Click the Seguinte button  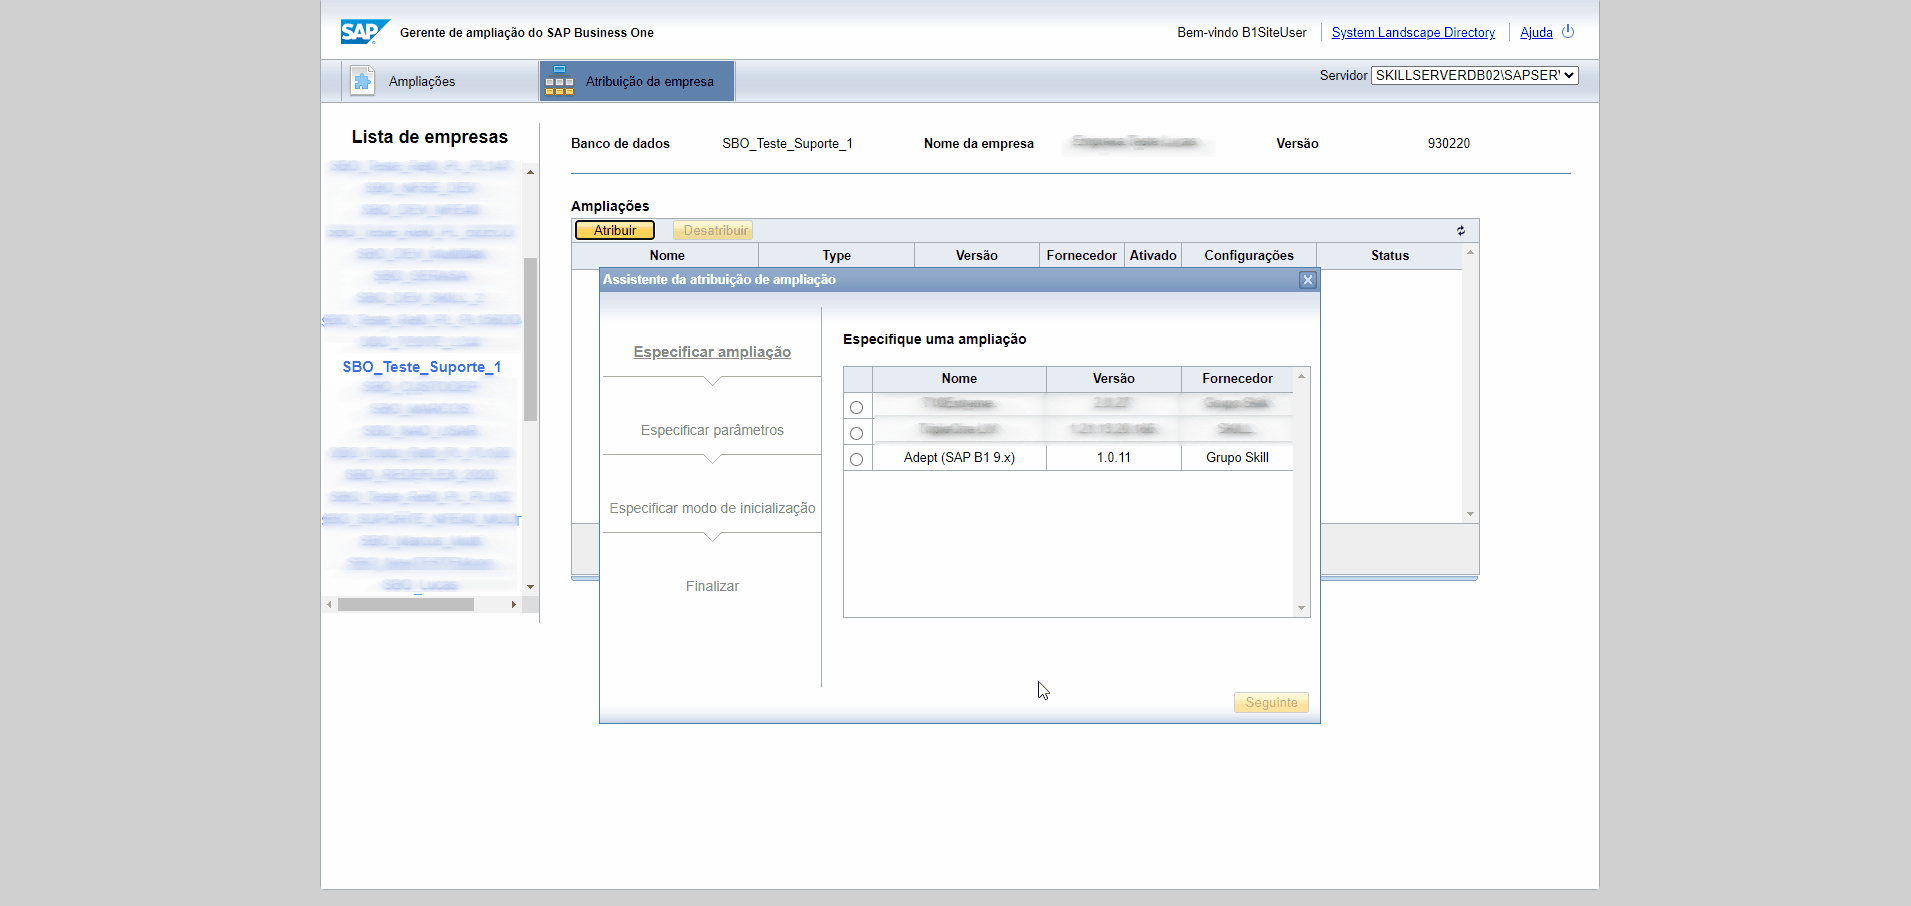pyautogui.click(x=1271, y=703)
